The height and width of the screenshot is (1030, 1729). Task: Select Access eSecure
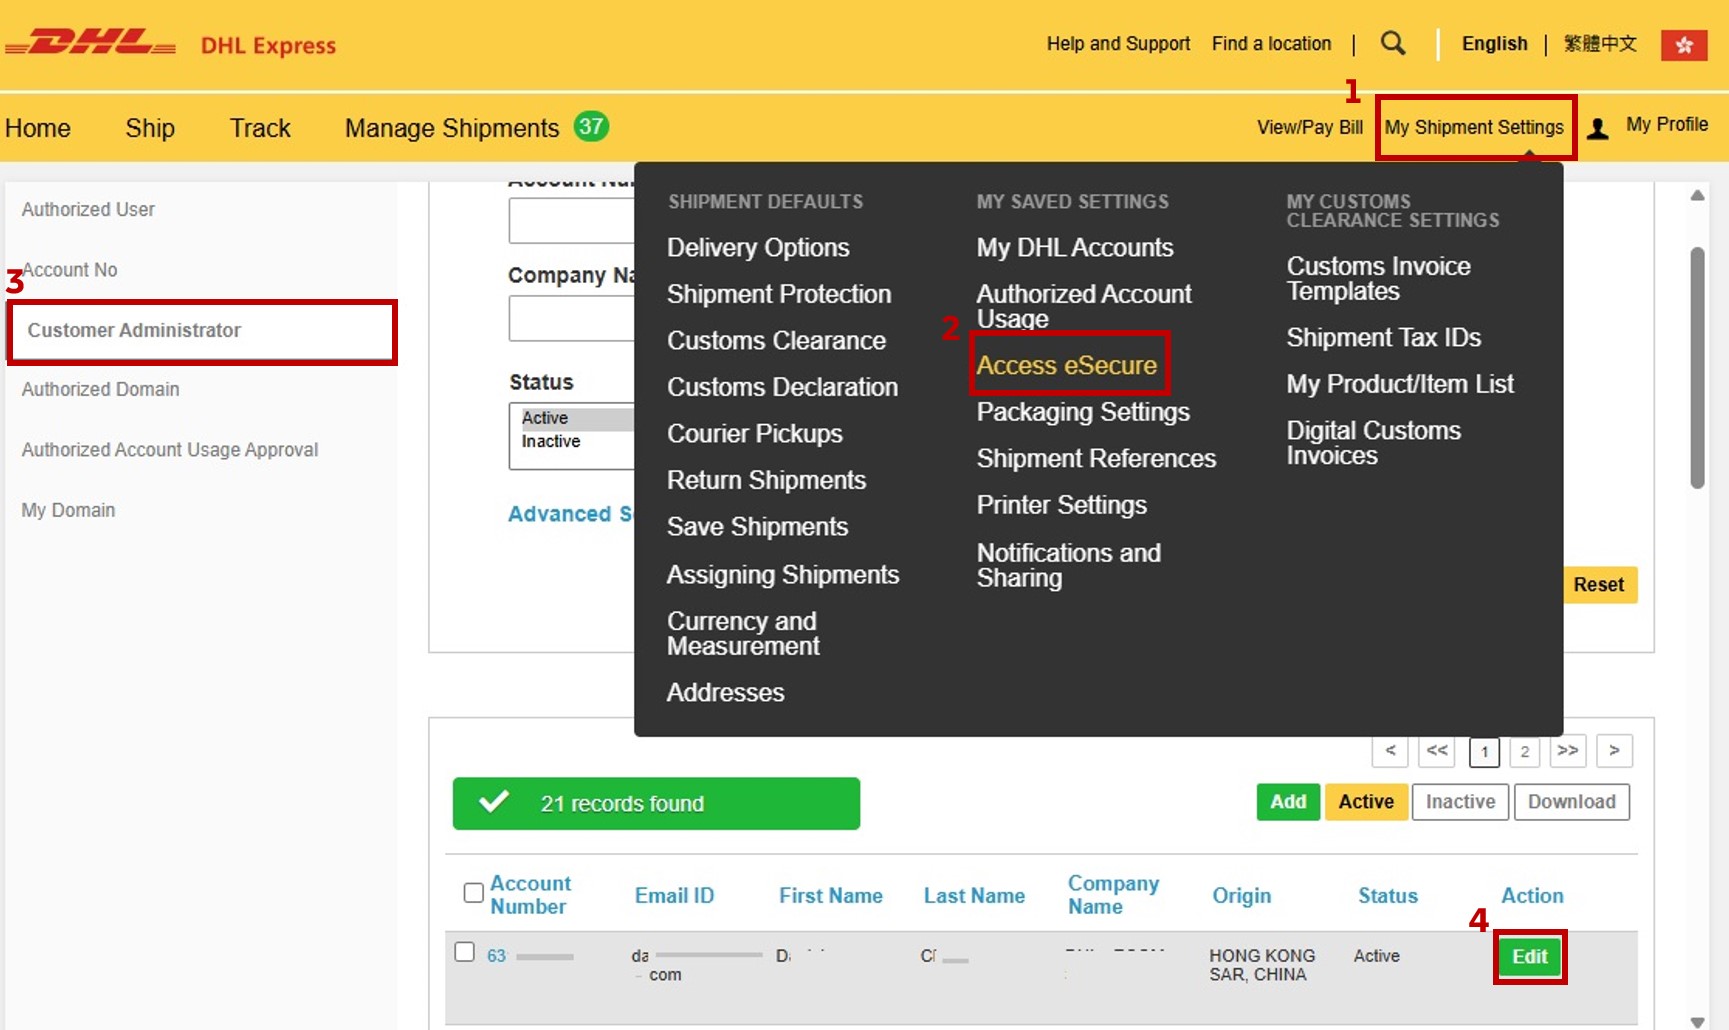click(1067, 365)
